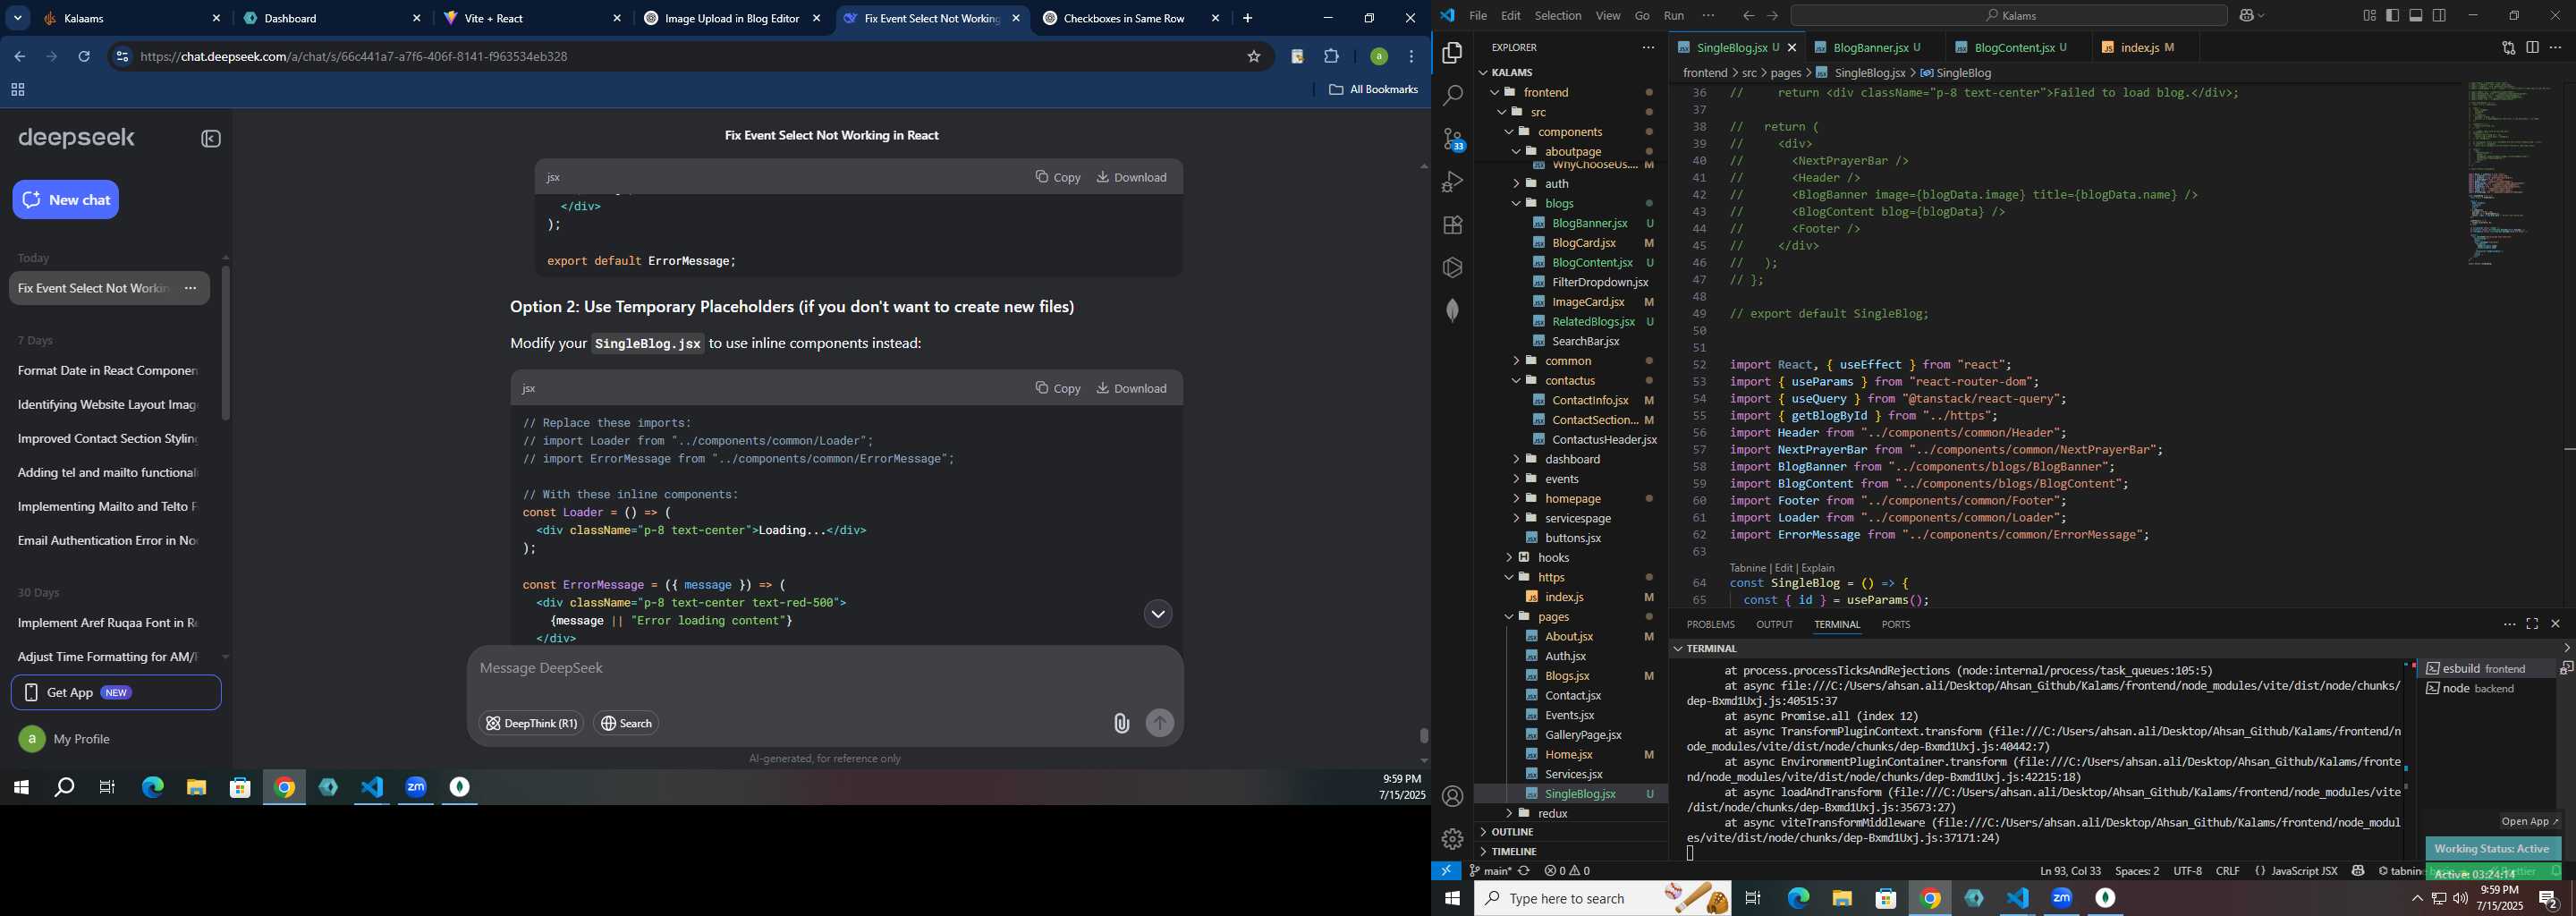Click the remote window icon in status bar

1446,871
